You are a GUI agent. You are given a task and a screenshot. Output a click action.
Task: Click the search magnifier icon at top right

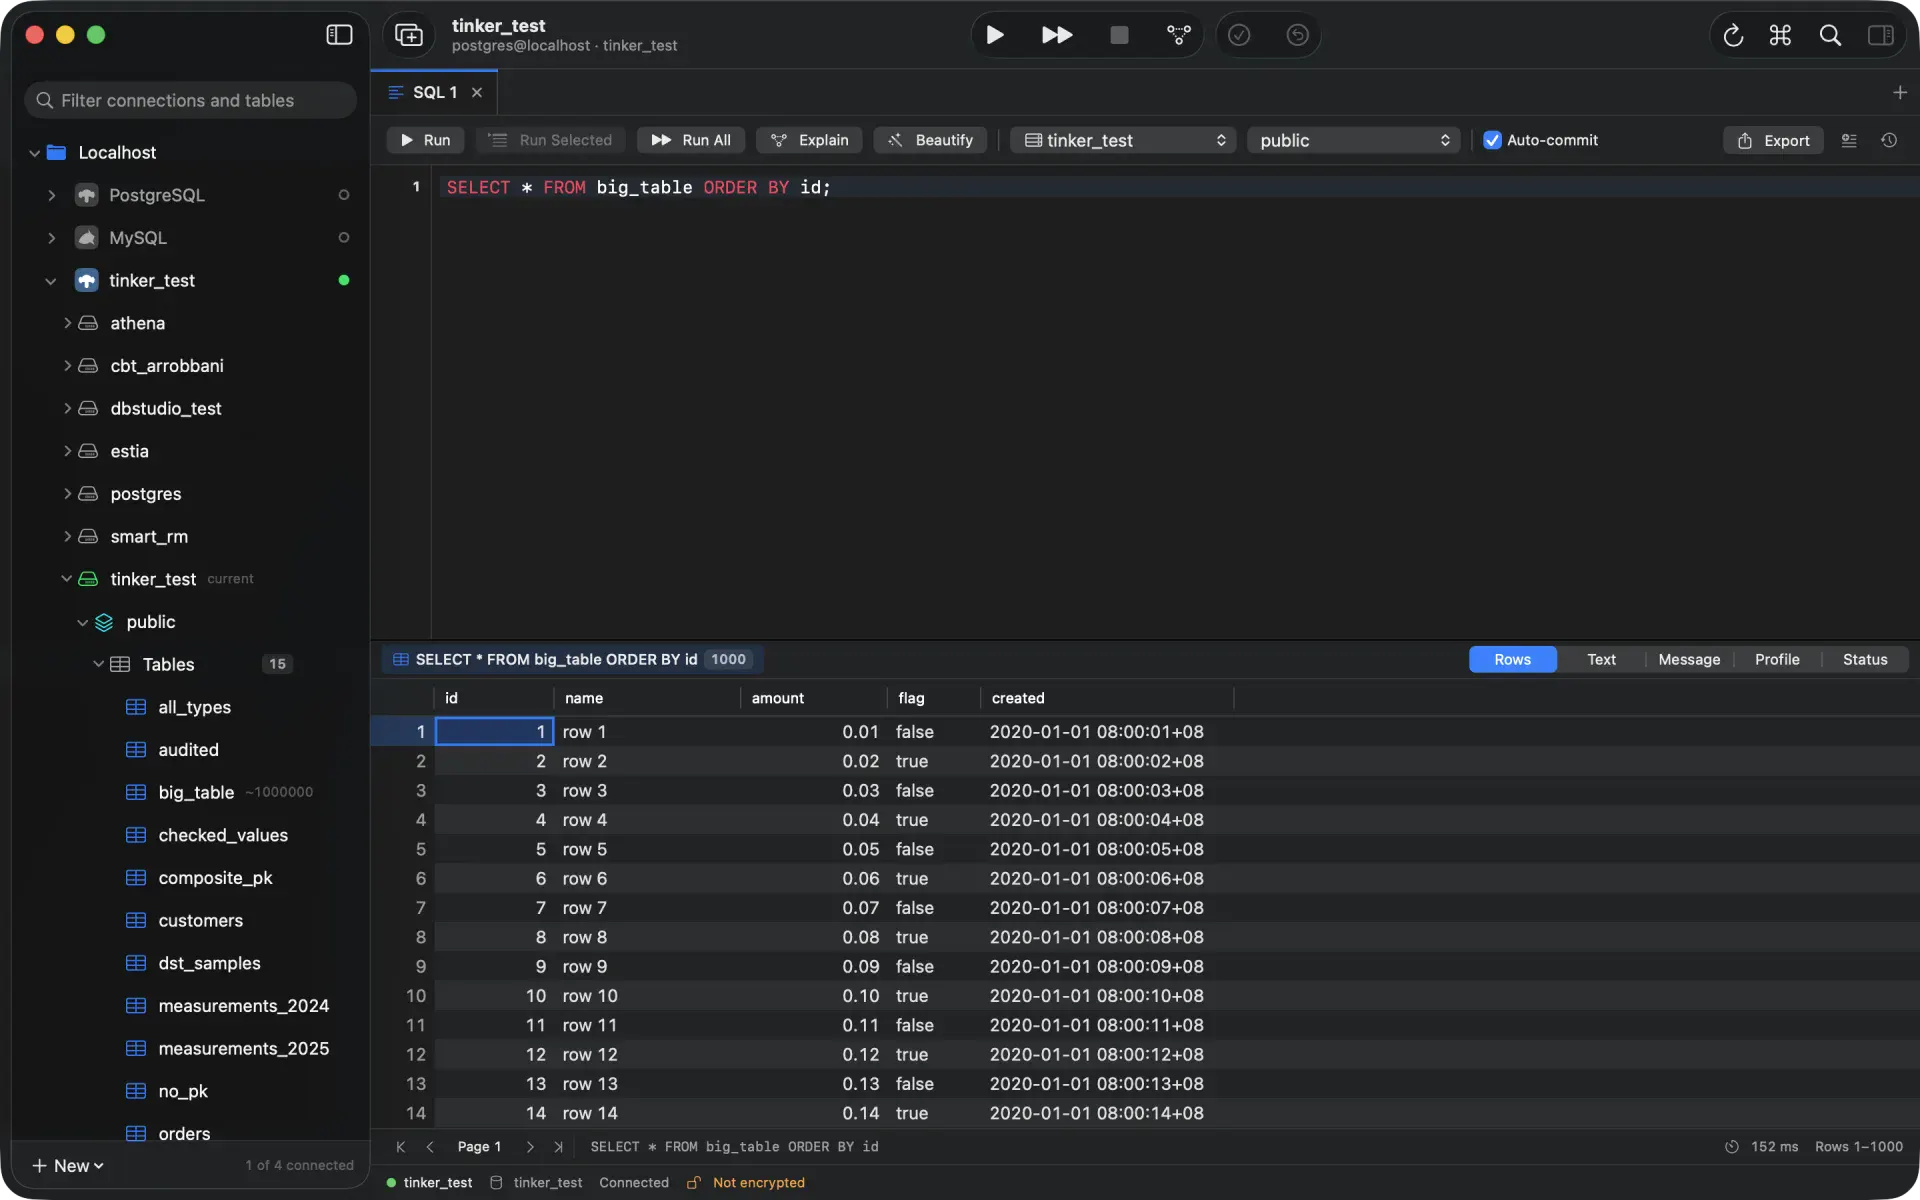pos(1830,35)
